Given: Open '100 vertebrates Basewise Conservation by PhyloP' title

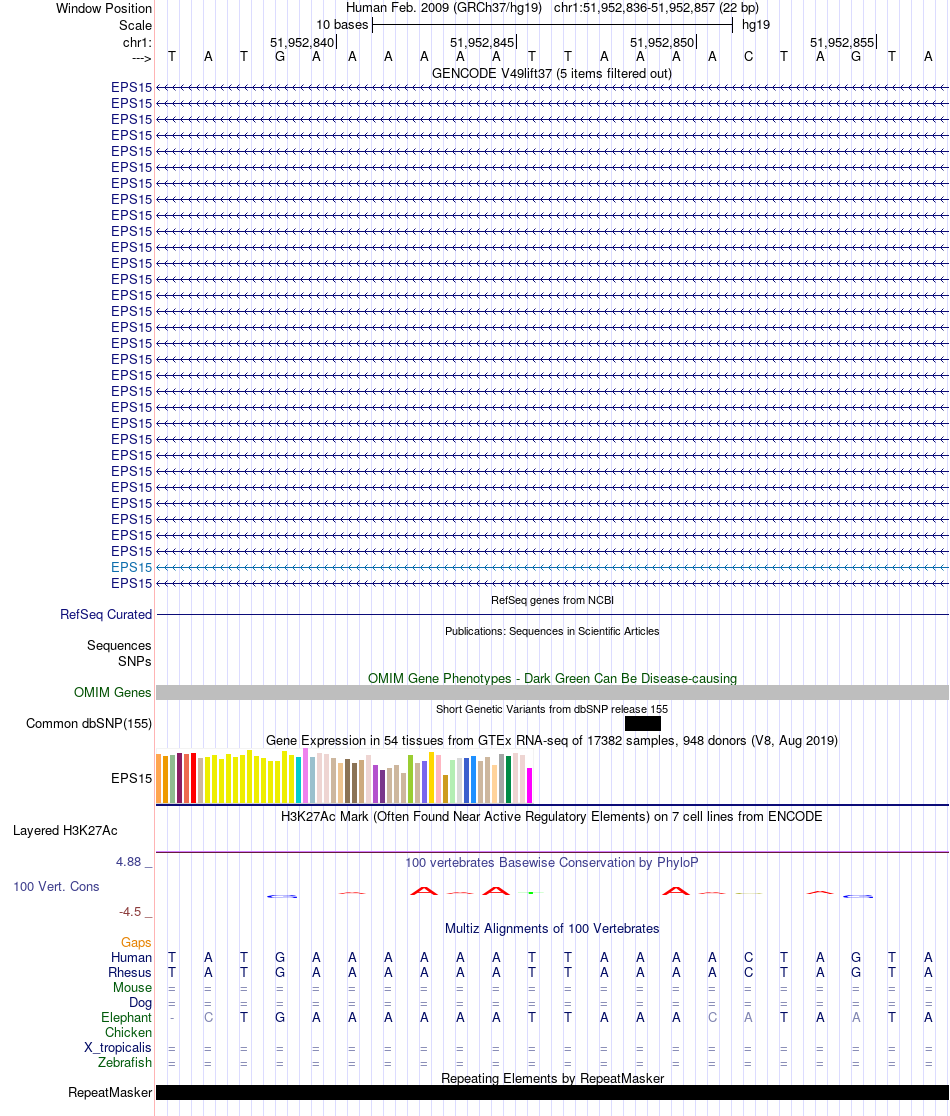Looking at the screenshot, I should [x=552, y=863].
